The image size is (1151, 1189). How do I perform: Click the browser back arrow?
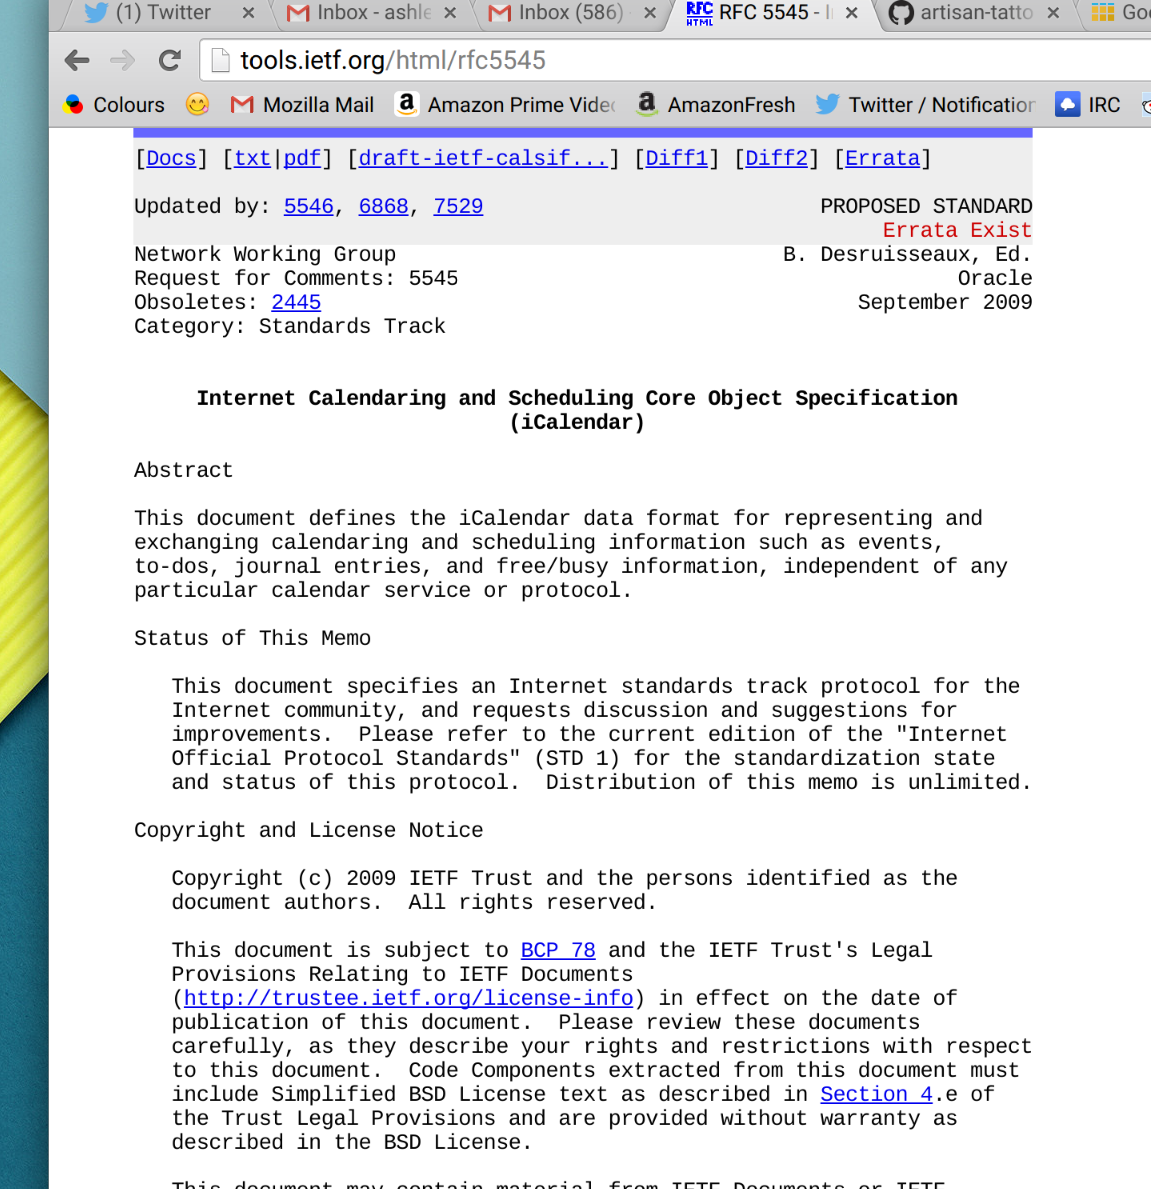pyautogui.click(x=77, y=60)
